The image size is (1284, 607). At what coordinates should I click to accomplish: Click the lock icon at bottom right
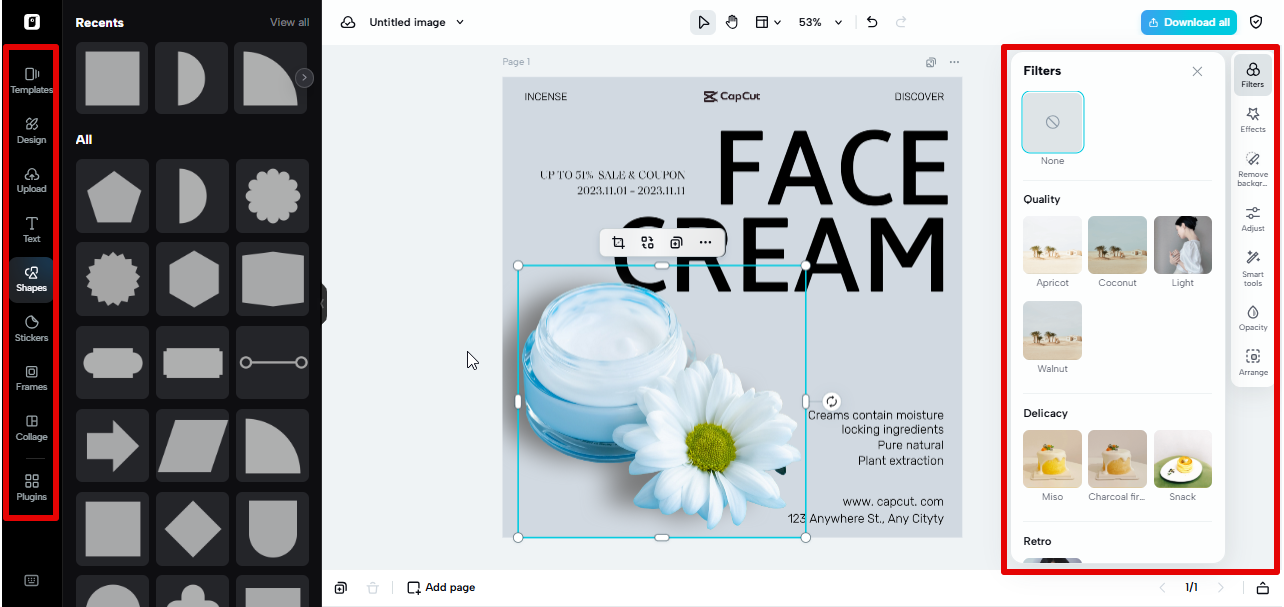1263,588
